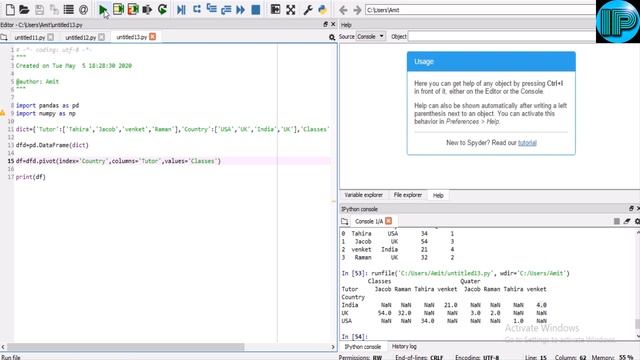The height and width of the screenshot is (360, 640).
Task: Browse editor tabs icon left of untitled11.py
Action: click(4, 37)
